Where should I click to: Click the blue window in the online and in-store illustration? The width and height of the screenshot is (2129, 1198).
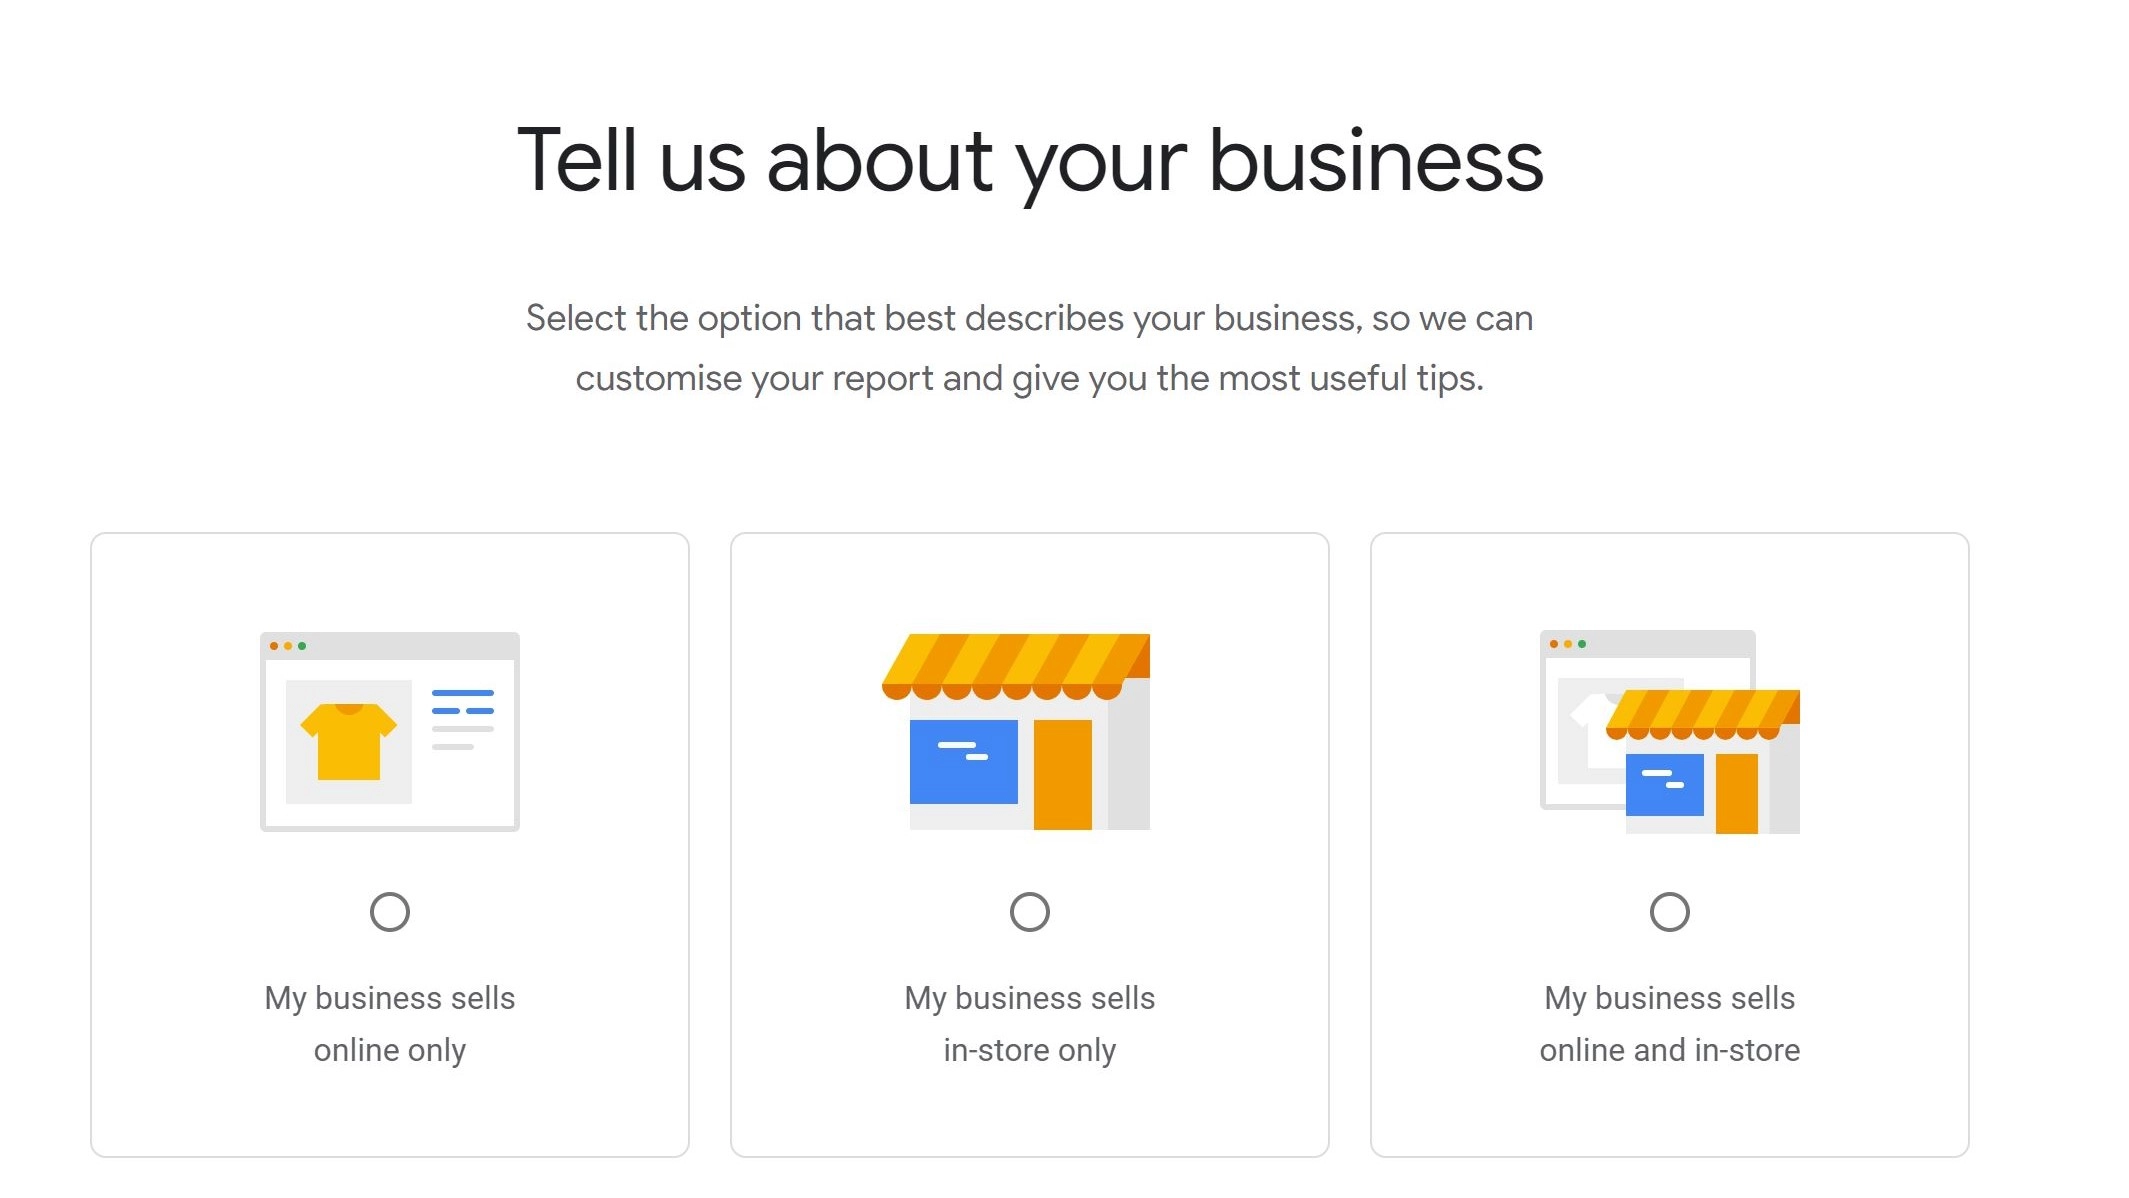[1664, 785]
